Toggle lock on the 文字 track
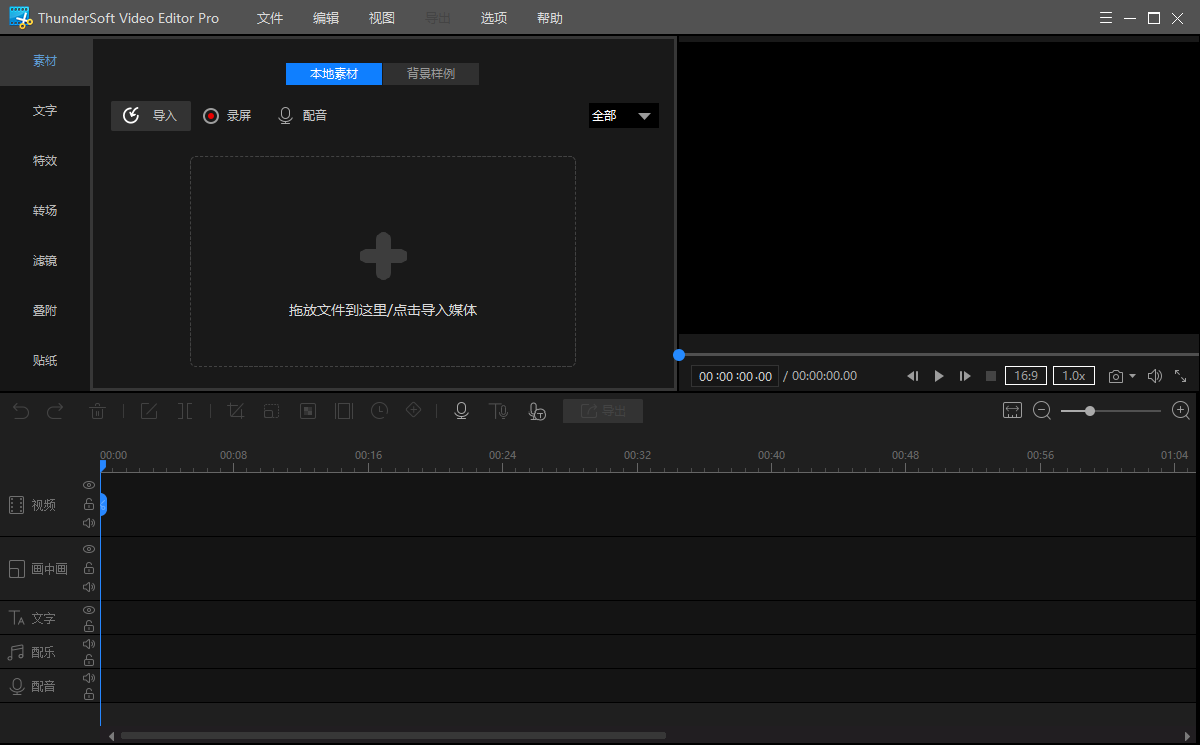 tap(89, 627)
